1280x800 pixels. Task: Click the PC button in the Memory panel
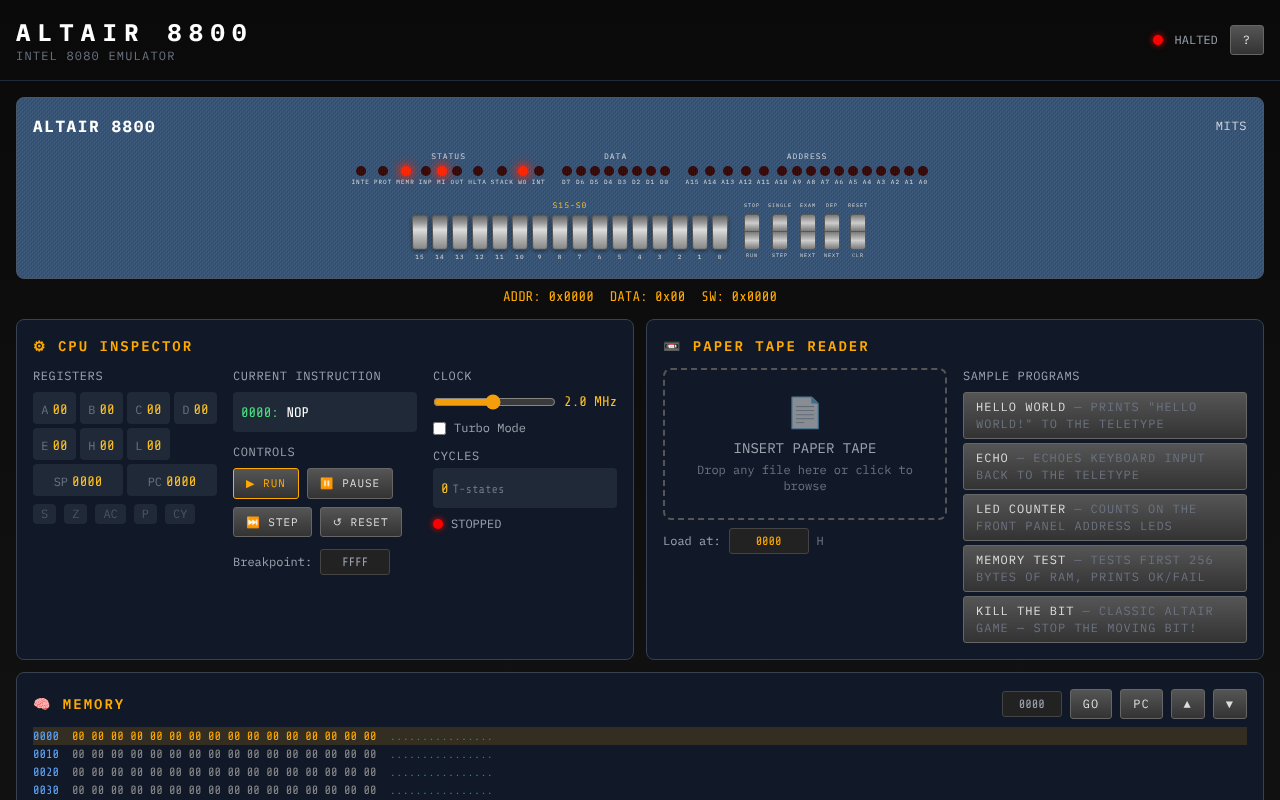coord(1141,704)
